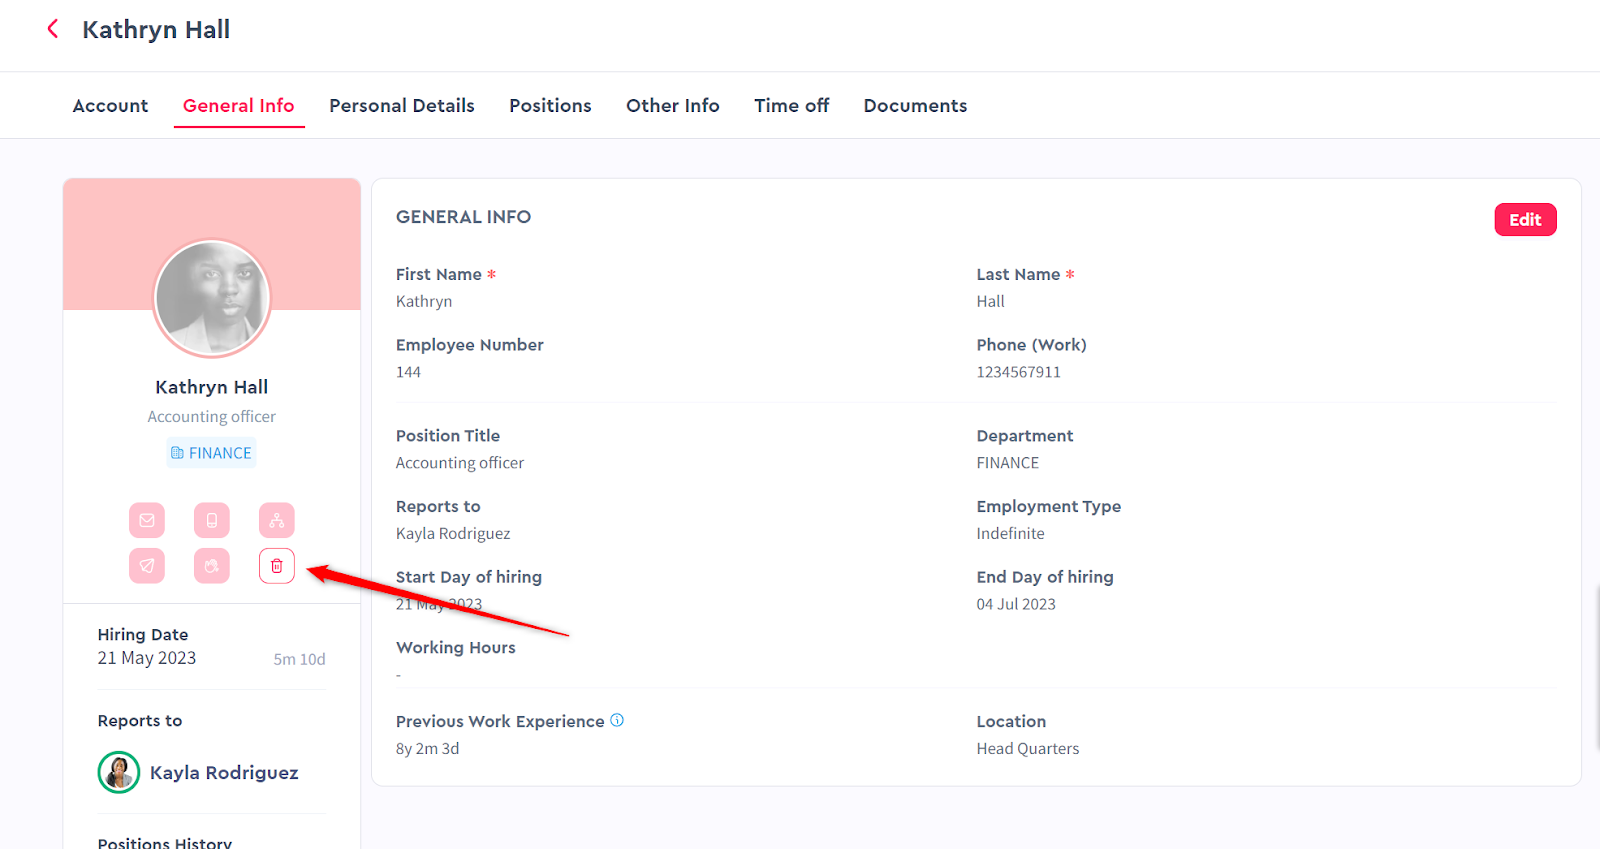Go back using the red chevron arrow

[53, 29]
